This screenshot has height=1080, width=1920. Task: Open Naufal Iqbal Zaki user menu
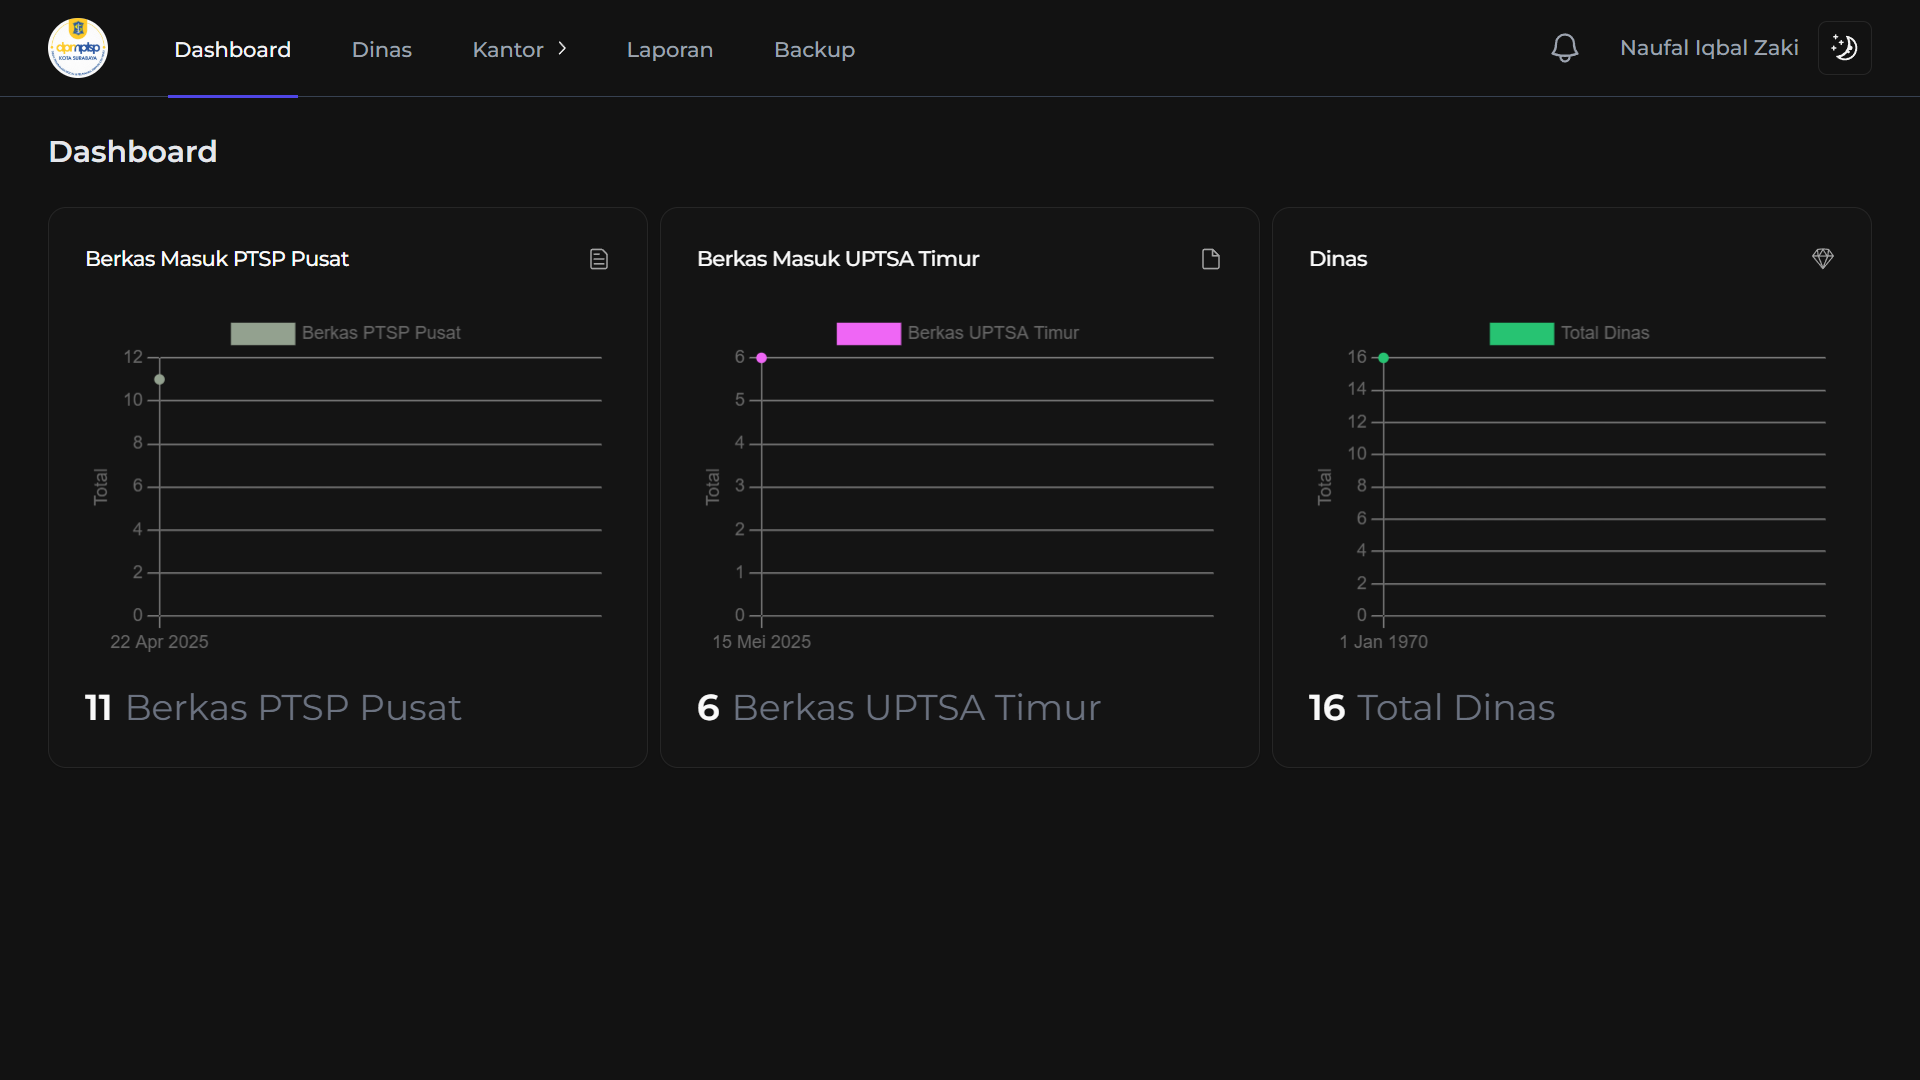[1708, 48]
